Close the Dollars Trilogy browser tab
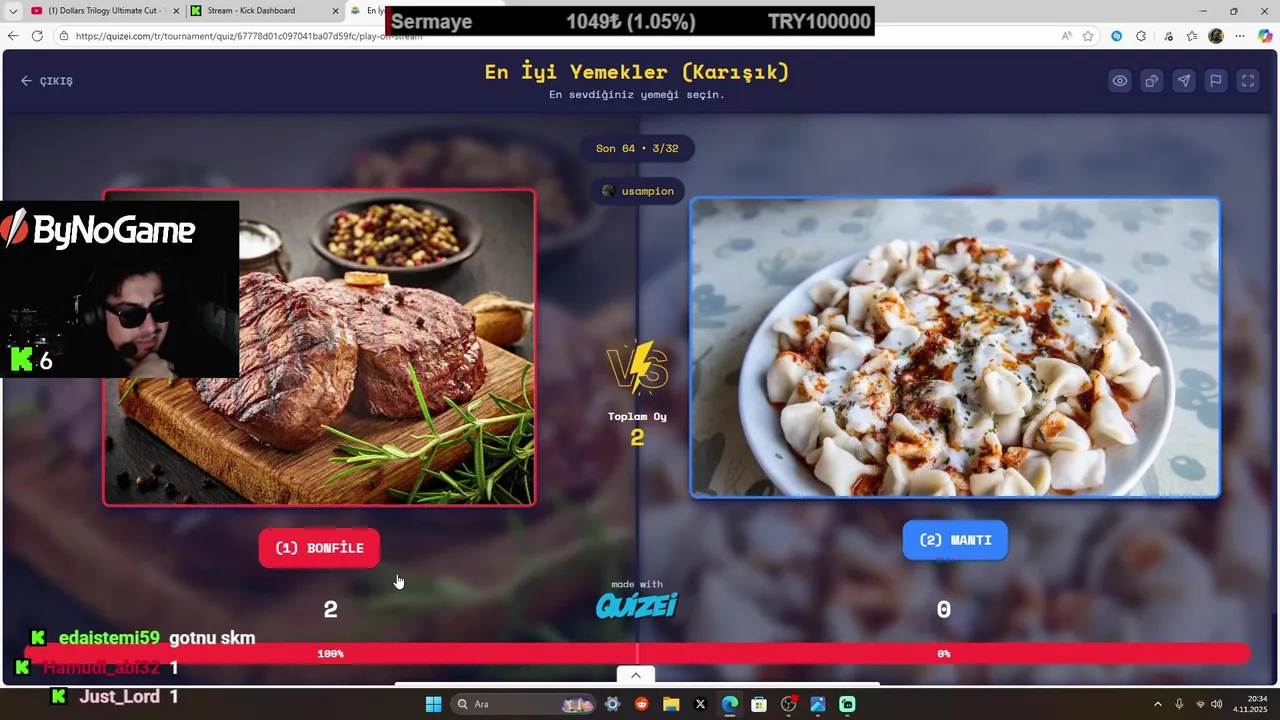Viewport: 1280px width, 720px height. [176, 11]
